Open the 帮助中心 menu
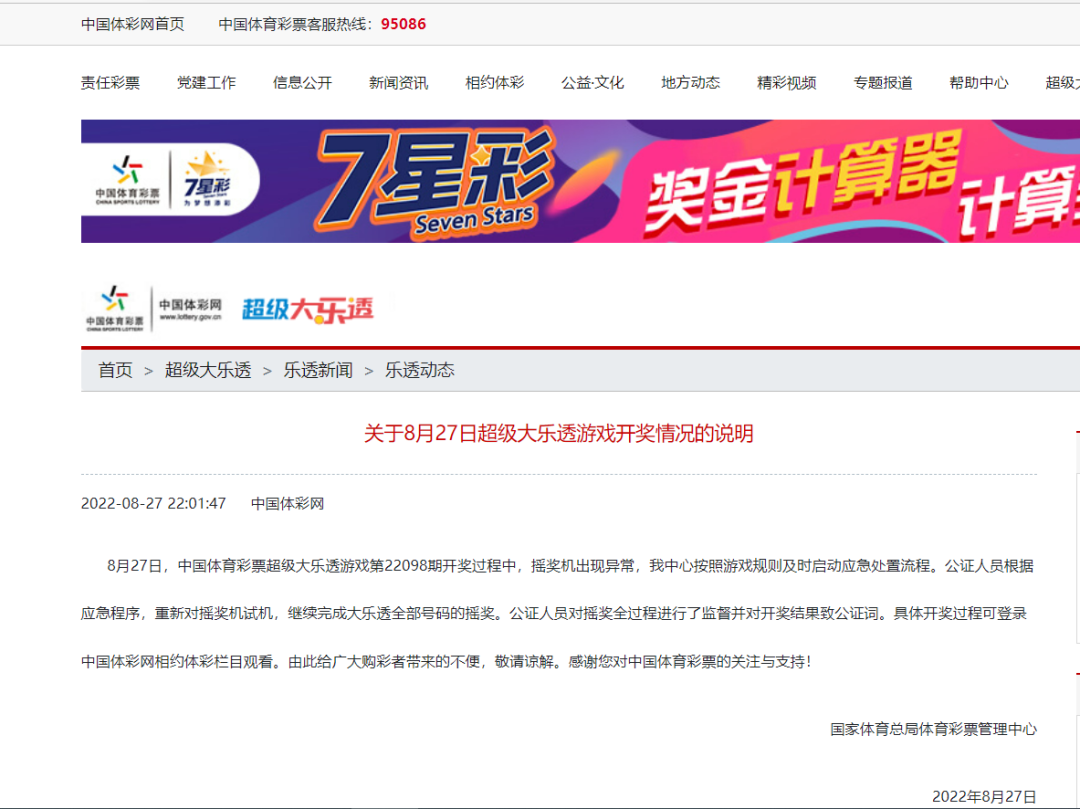Viewport: 1080px width, 809px height. tap(979, 83)
